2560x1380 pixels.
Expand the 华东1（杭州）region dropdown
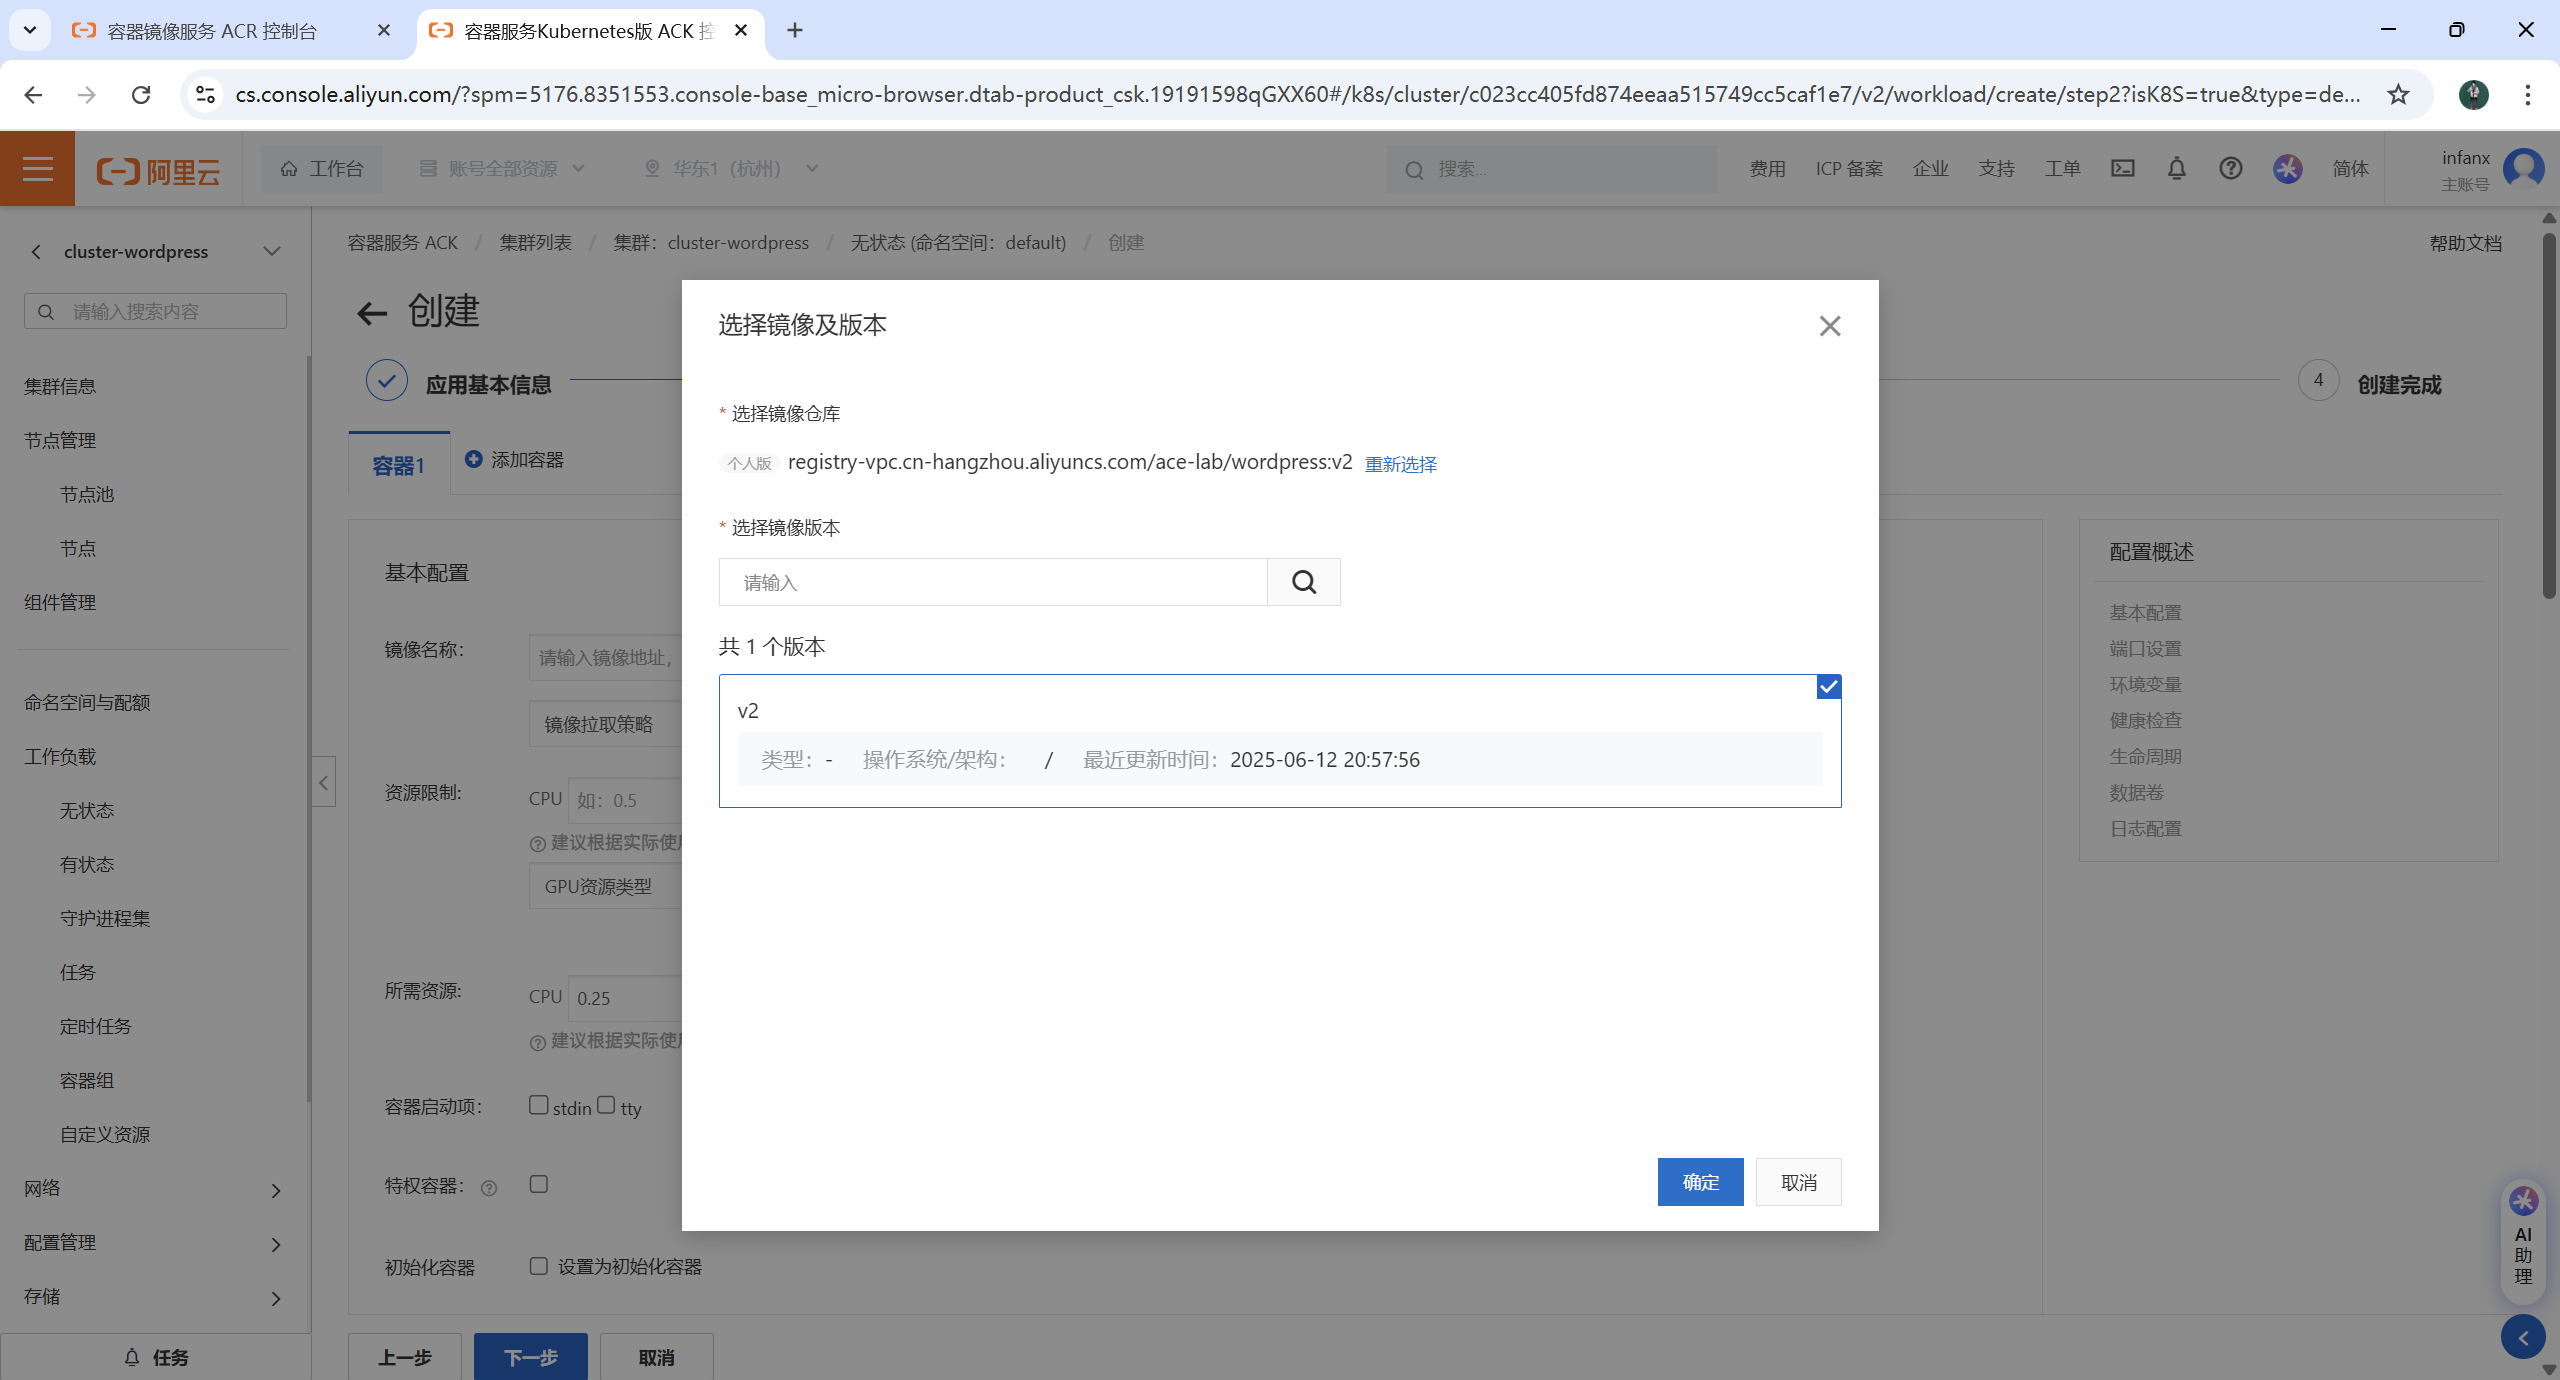coord(731,169)
